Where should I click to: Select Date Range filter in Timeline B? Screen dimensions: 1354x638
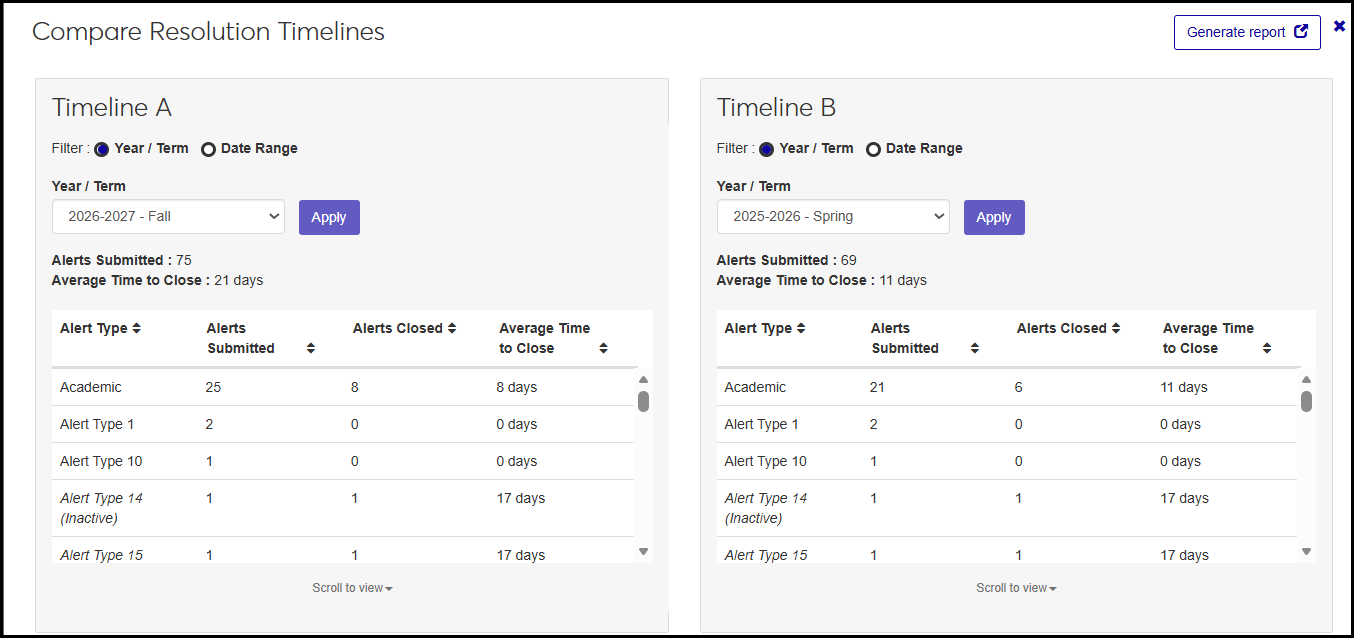(873, 149)
